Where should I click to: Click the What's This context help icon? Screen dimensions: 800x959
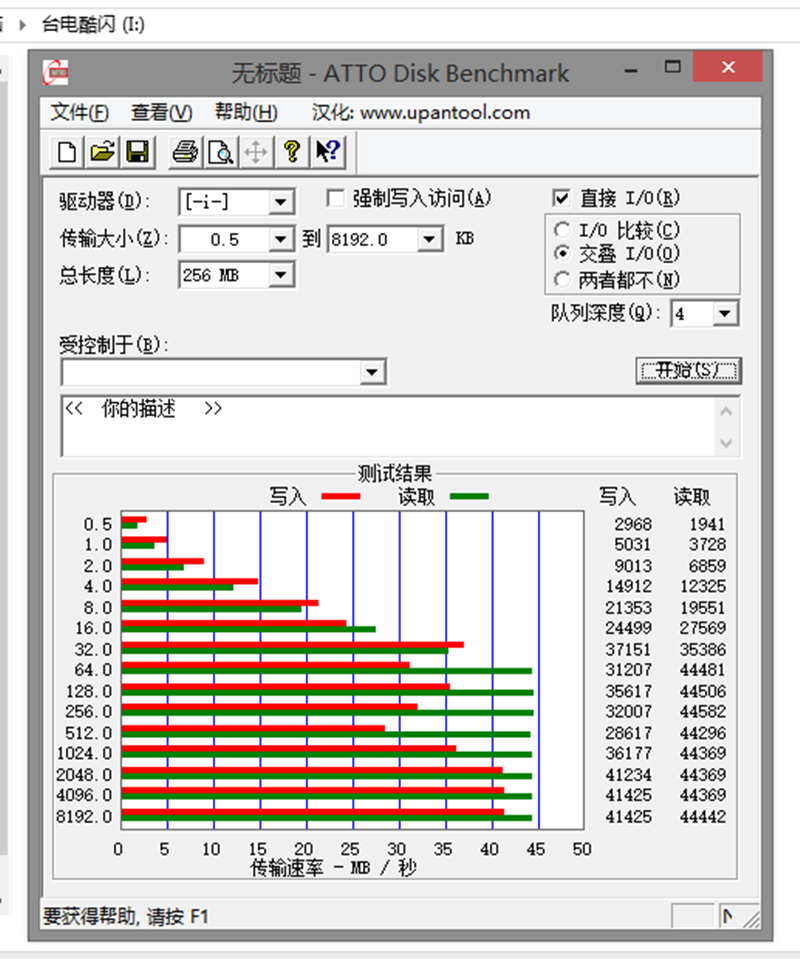pyautogui.click(x=328, y=152)
